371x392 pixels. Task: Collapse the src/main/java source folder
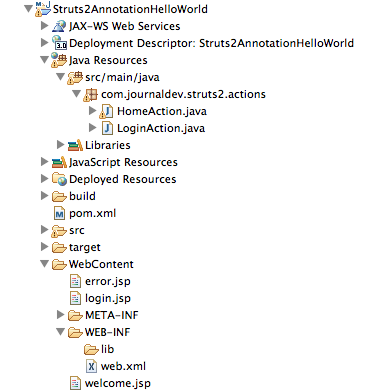click(x=60, y=77)
